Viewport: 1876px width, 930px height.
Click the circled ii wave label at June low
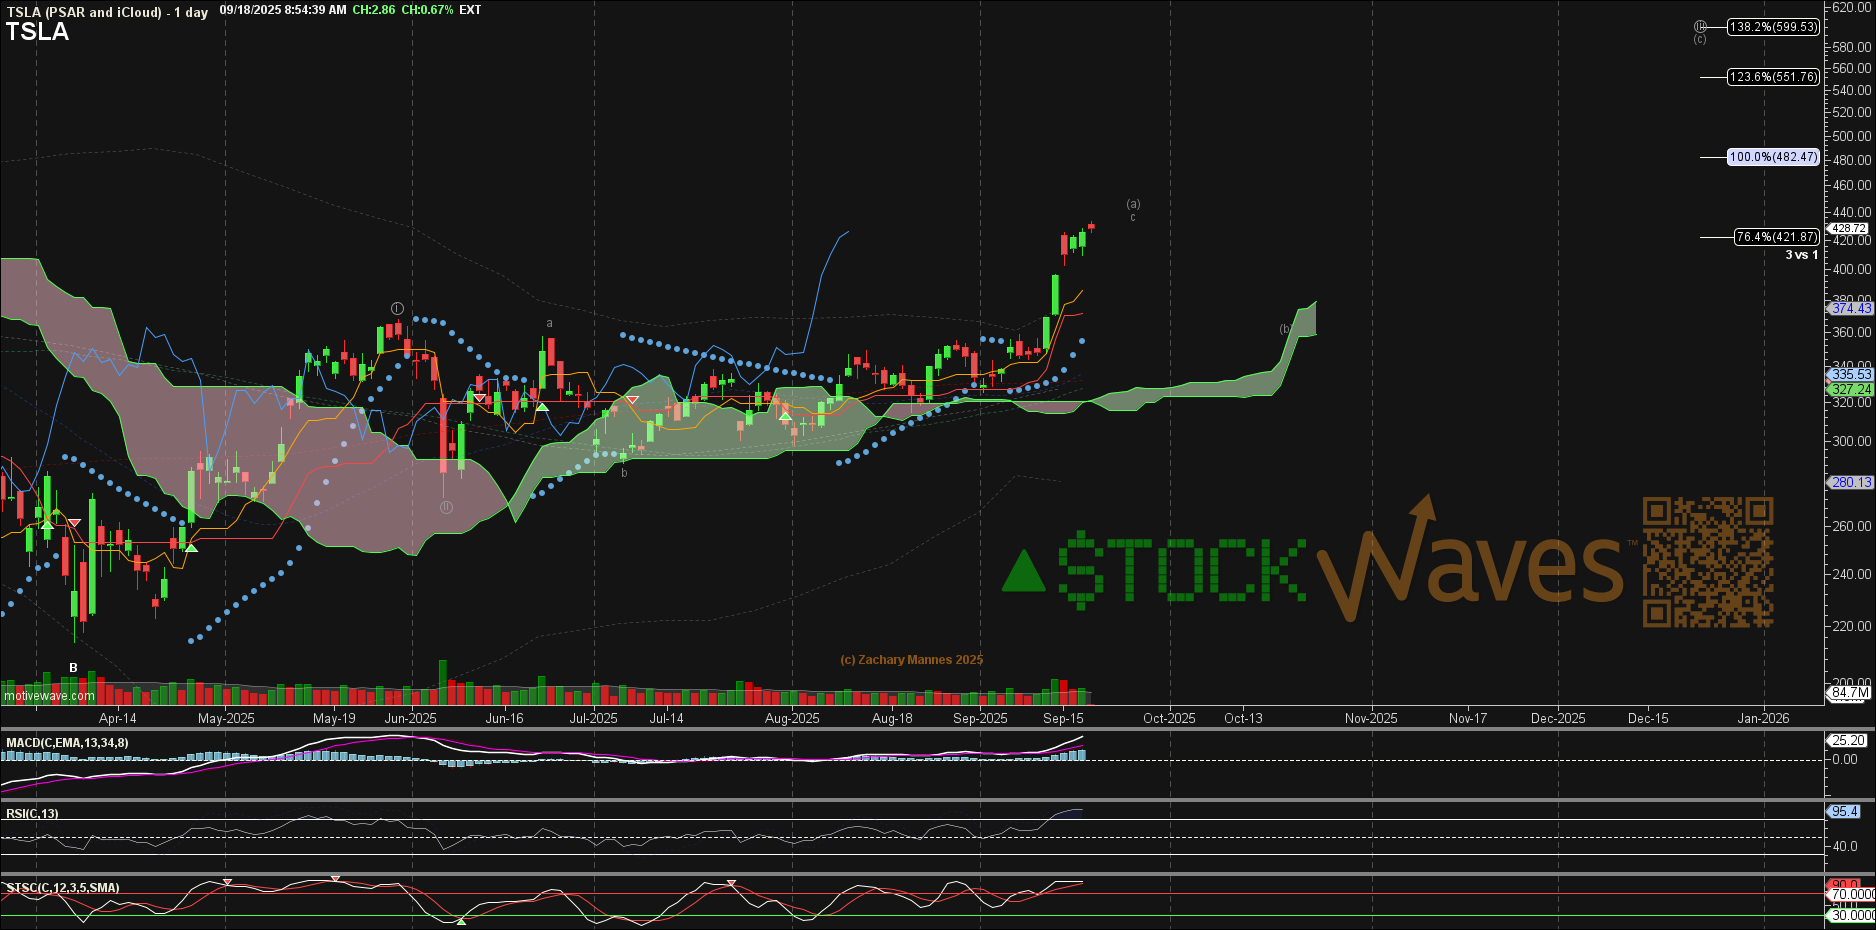click(446, 507)
